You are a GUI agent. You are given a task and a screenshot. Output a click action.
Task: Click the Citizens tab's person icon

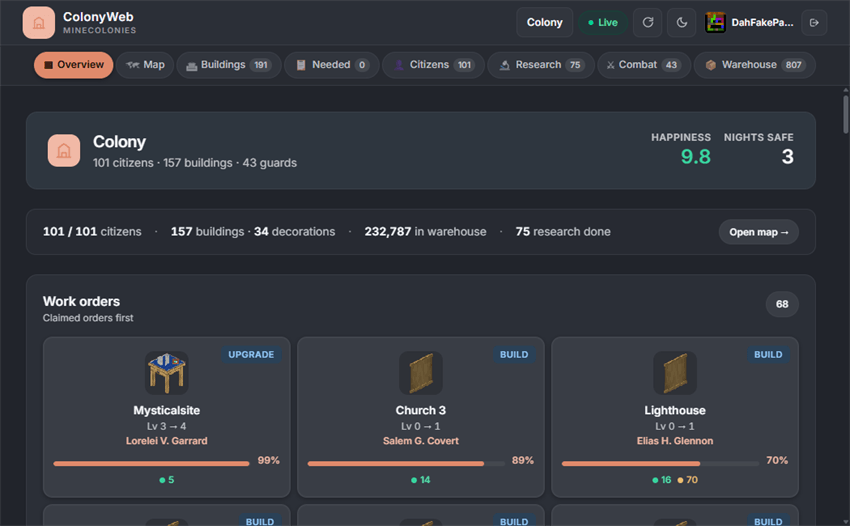[399, 65]
